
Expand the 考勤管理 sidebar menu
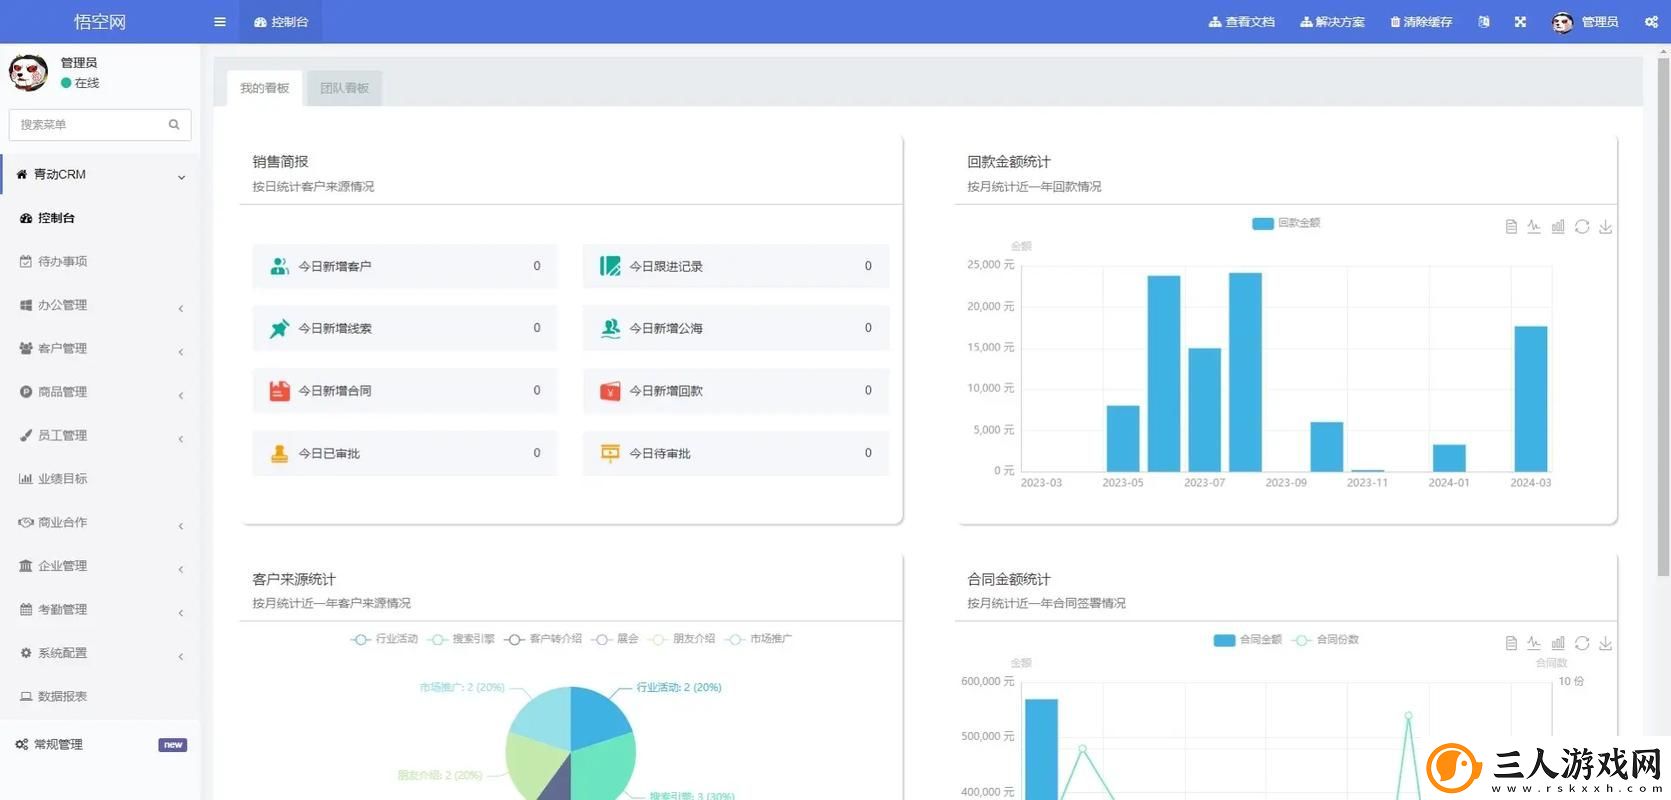[100, 610]
